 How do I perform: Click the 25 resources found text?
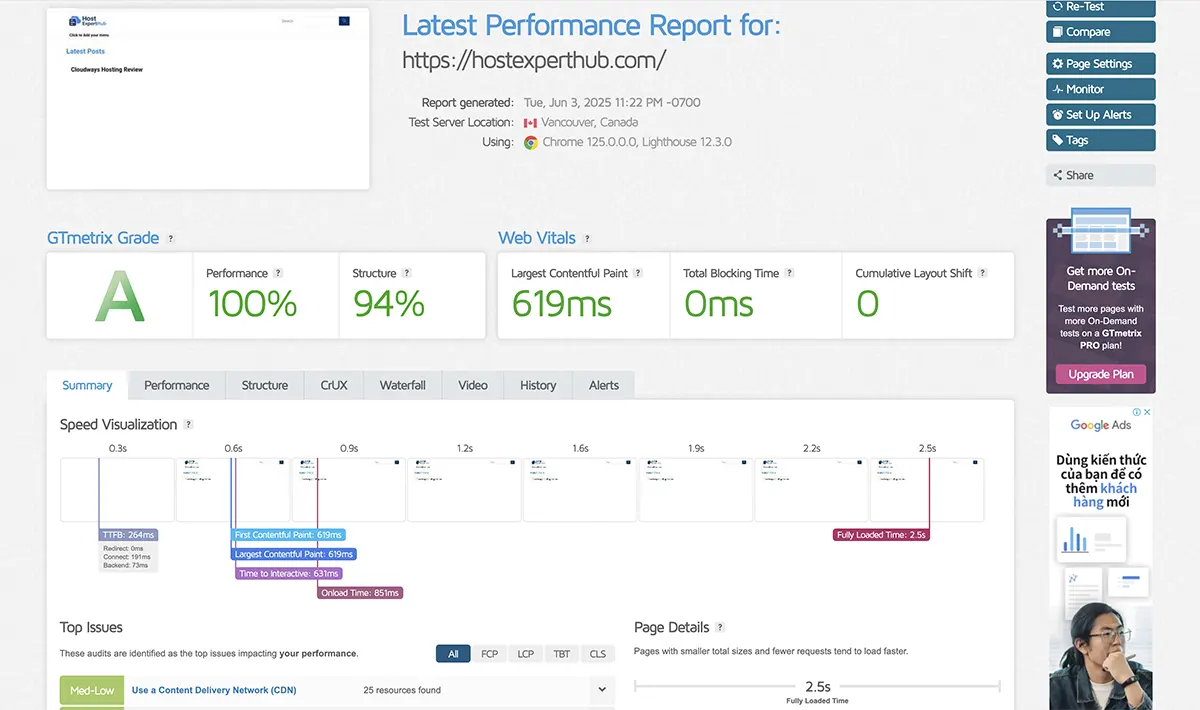[x=402, y=690]
